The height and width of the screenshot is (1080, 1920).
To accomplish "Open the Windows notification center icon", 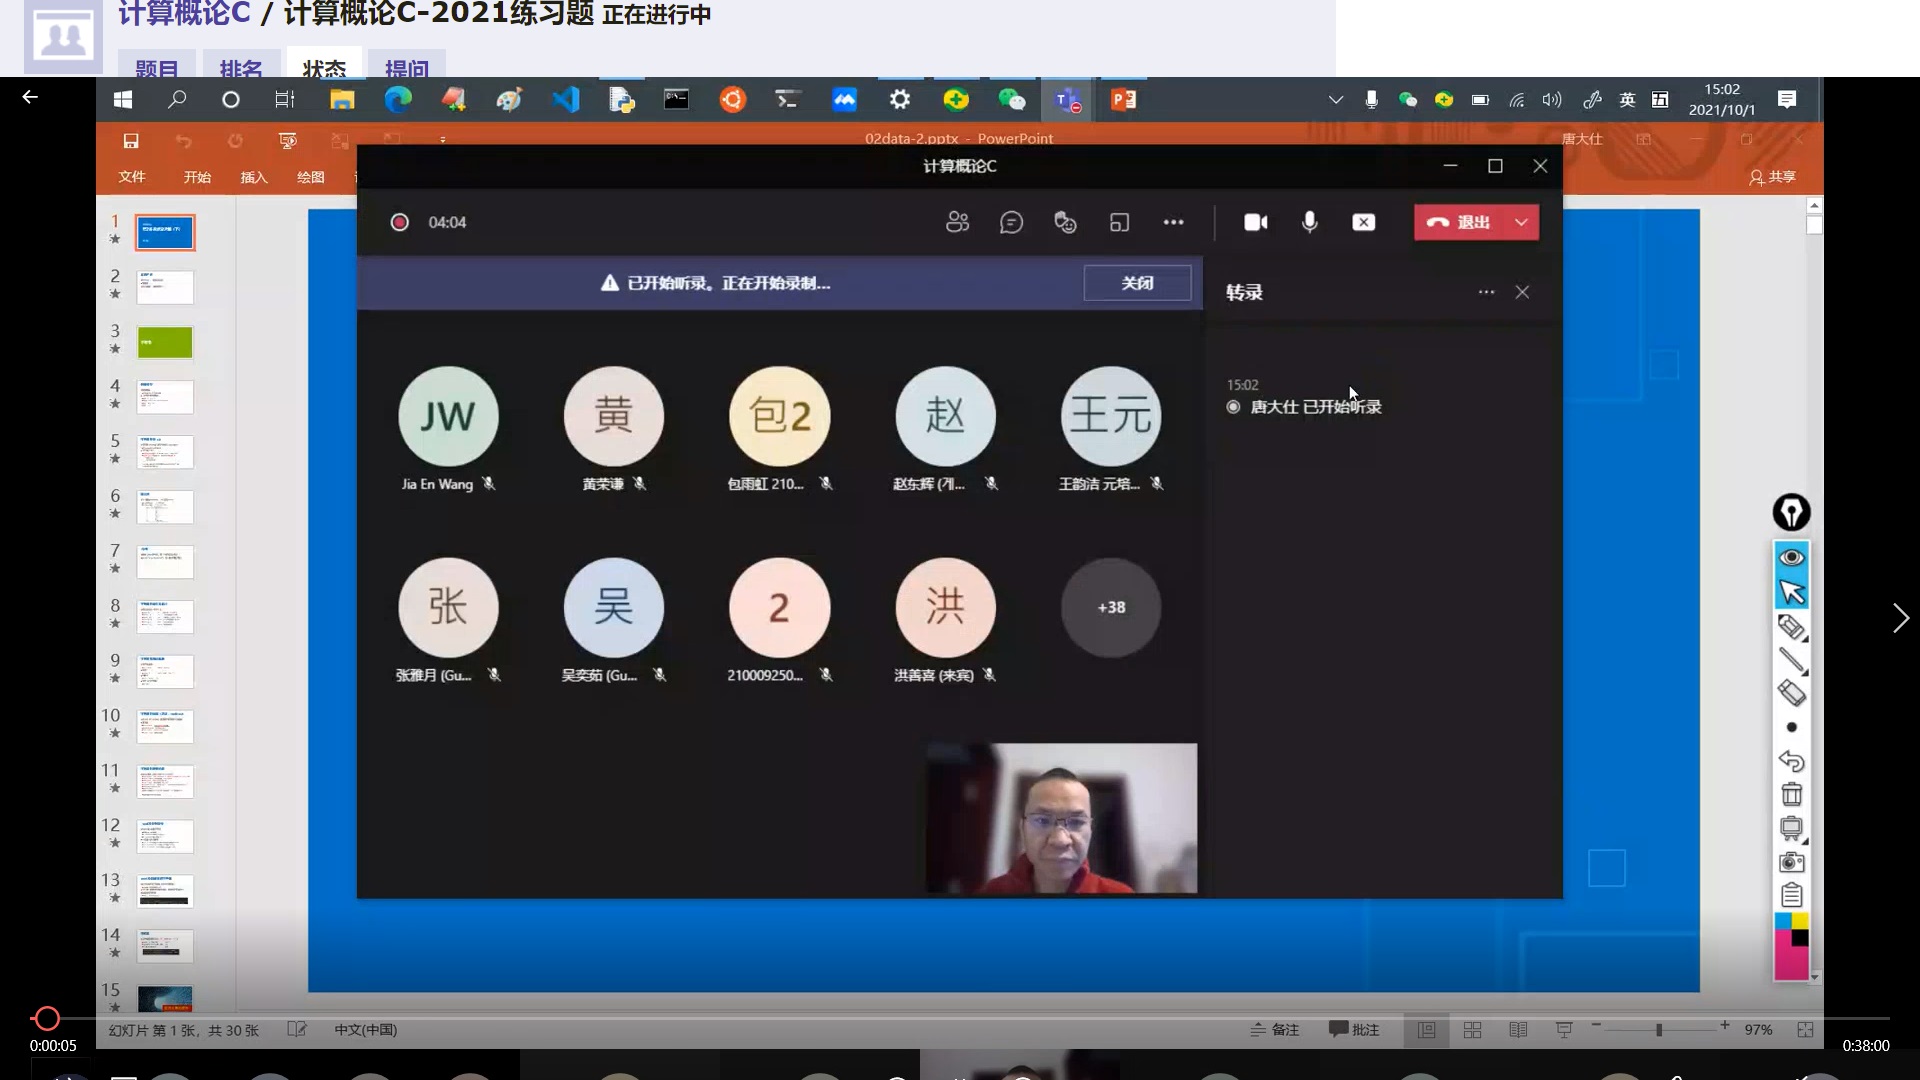I will (x=1787, y=99).
